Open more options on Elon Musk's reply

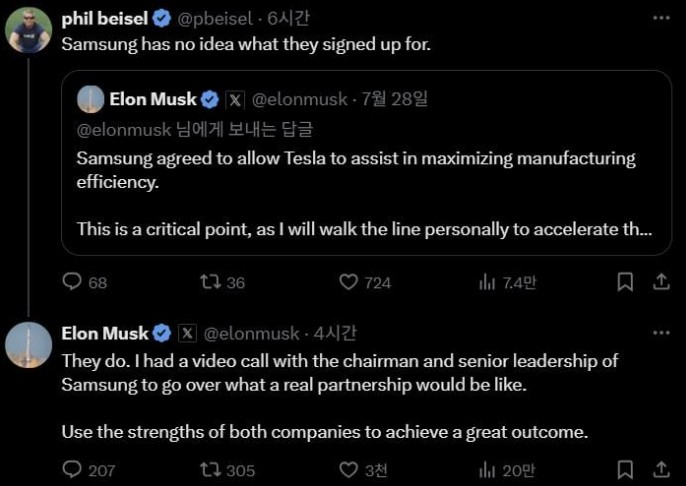pyautogui.click(x=661, y=332)
